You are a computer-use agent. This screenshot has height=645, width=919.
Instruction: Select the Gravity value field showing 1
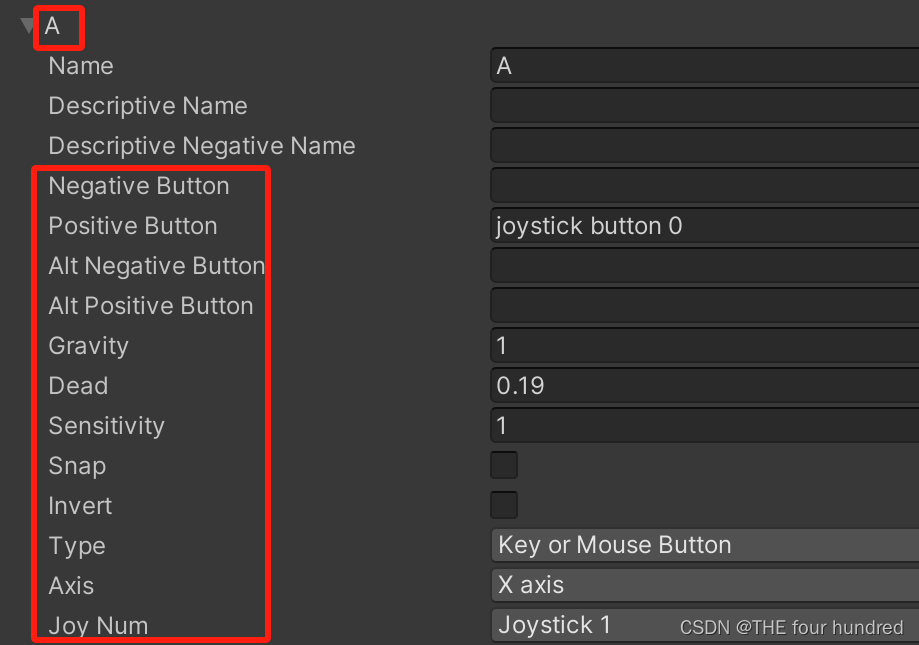(700, 345)
